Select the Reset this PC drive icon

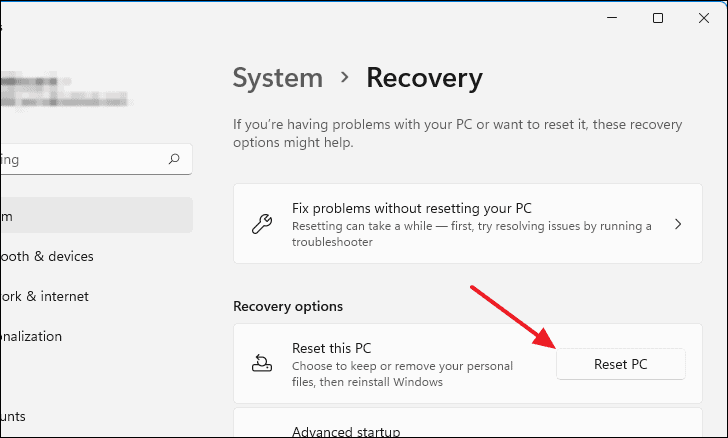coord(262,363)
